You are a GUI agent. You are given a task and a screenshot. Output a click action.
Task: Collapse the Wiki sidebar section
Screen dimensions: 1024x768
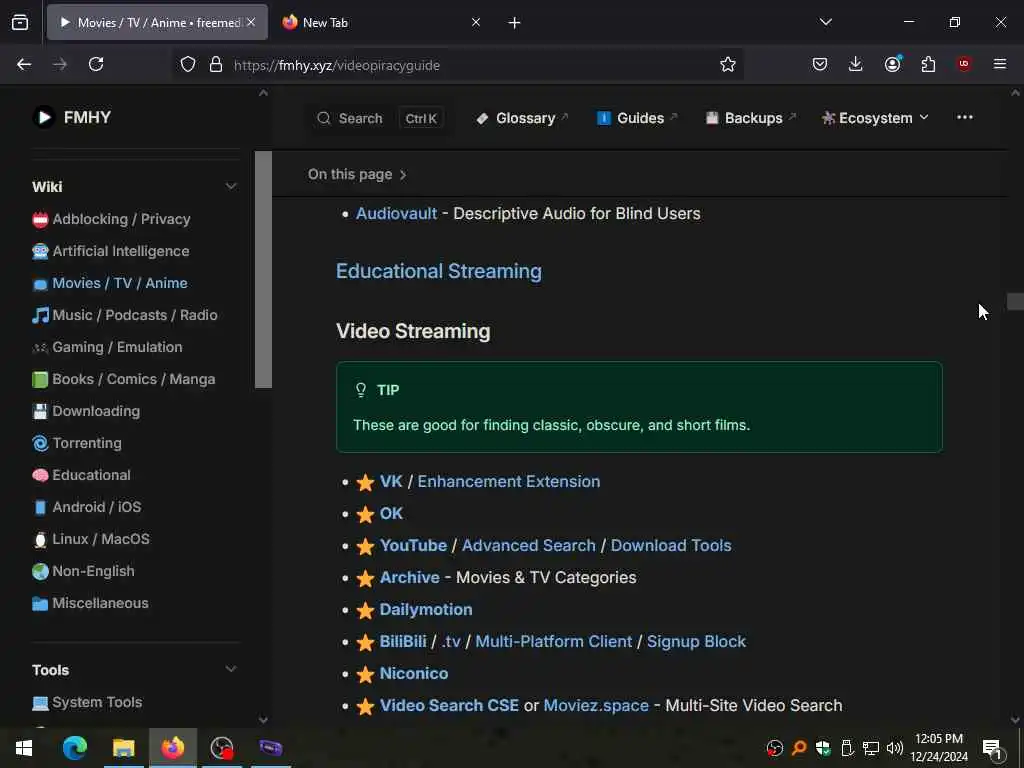[x=231, y=187]
